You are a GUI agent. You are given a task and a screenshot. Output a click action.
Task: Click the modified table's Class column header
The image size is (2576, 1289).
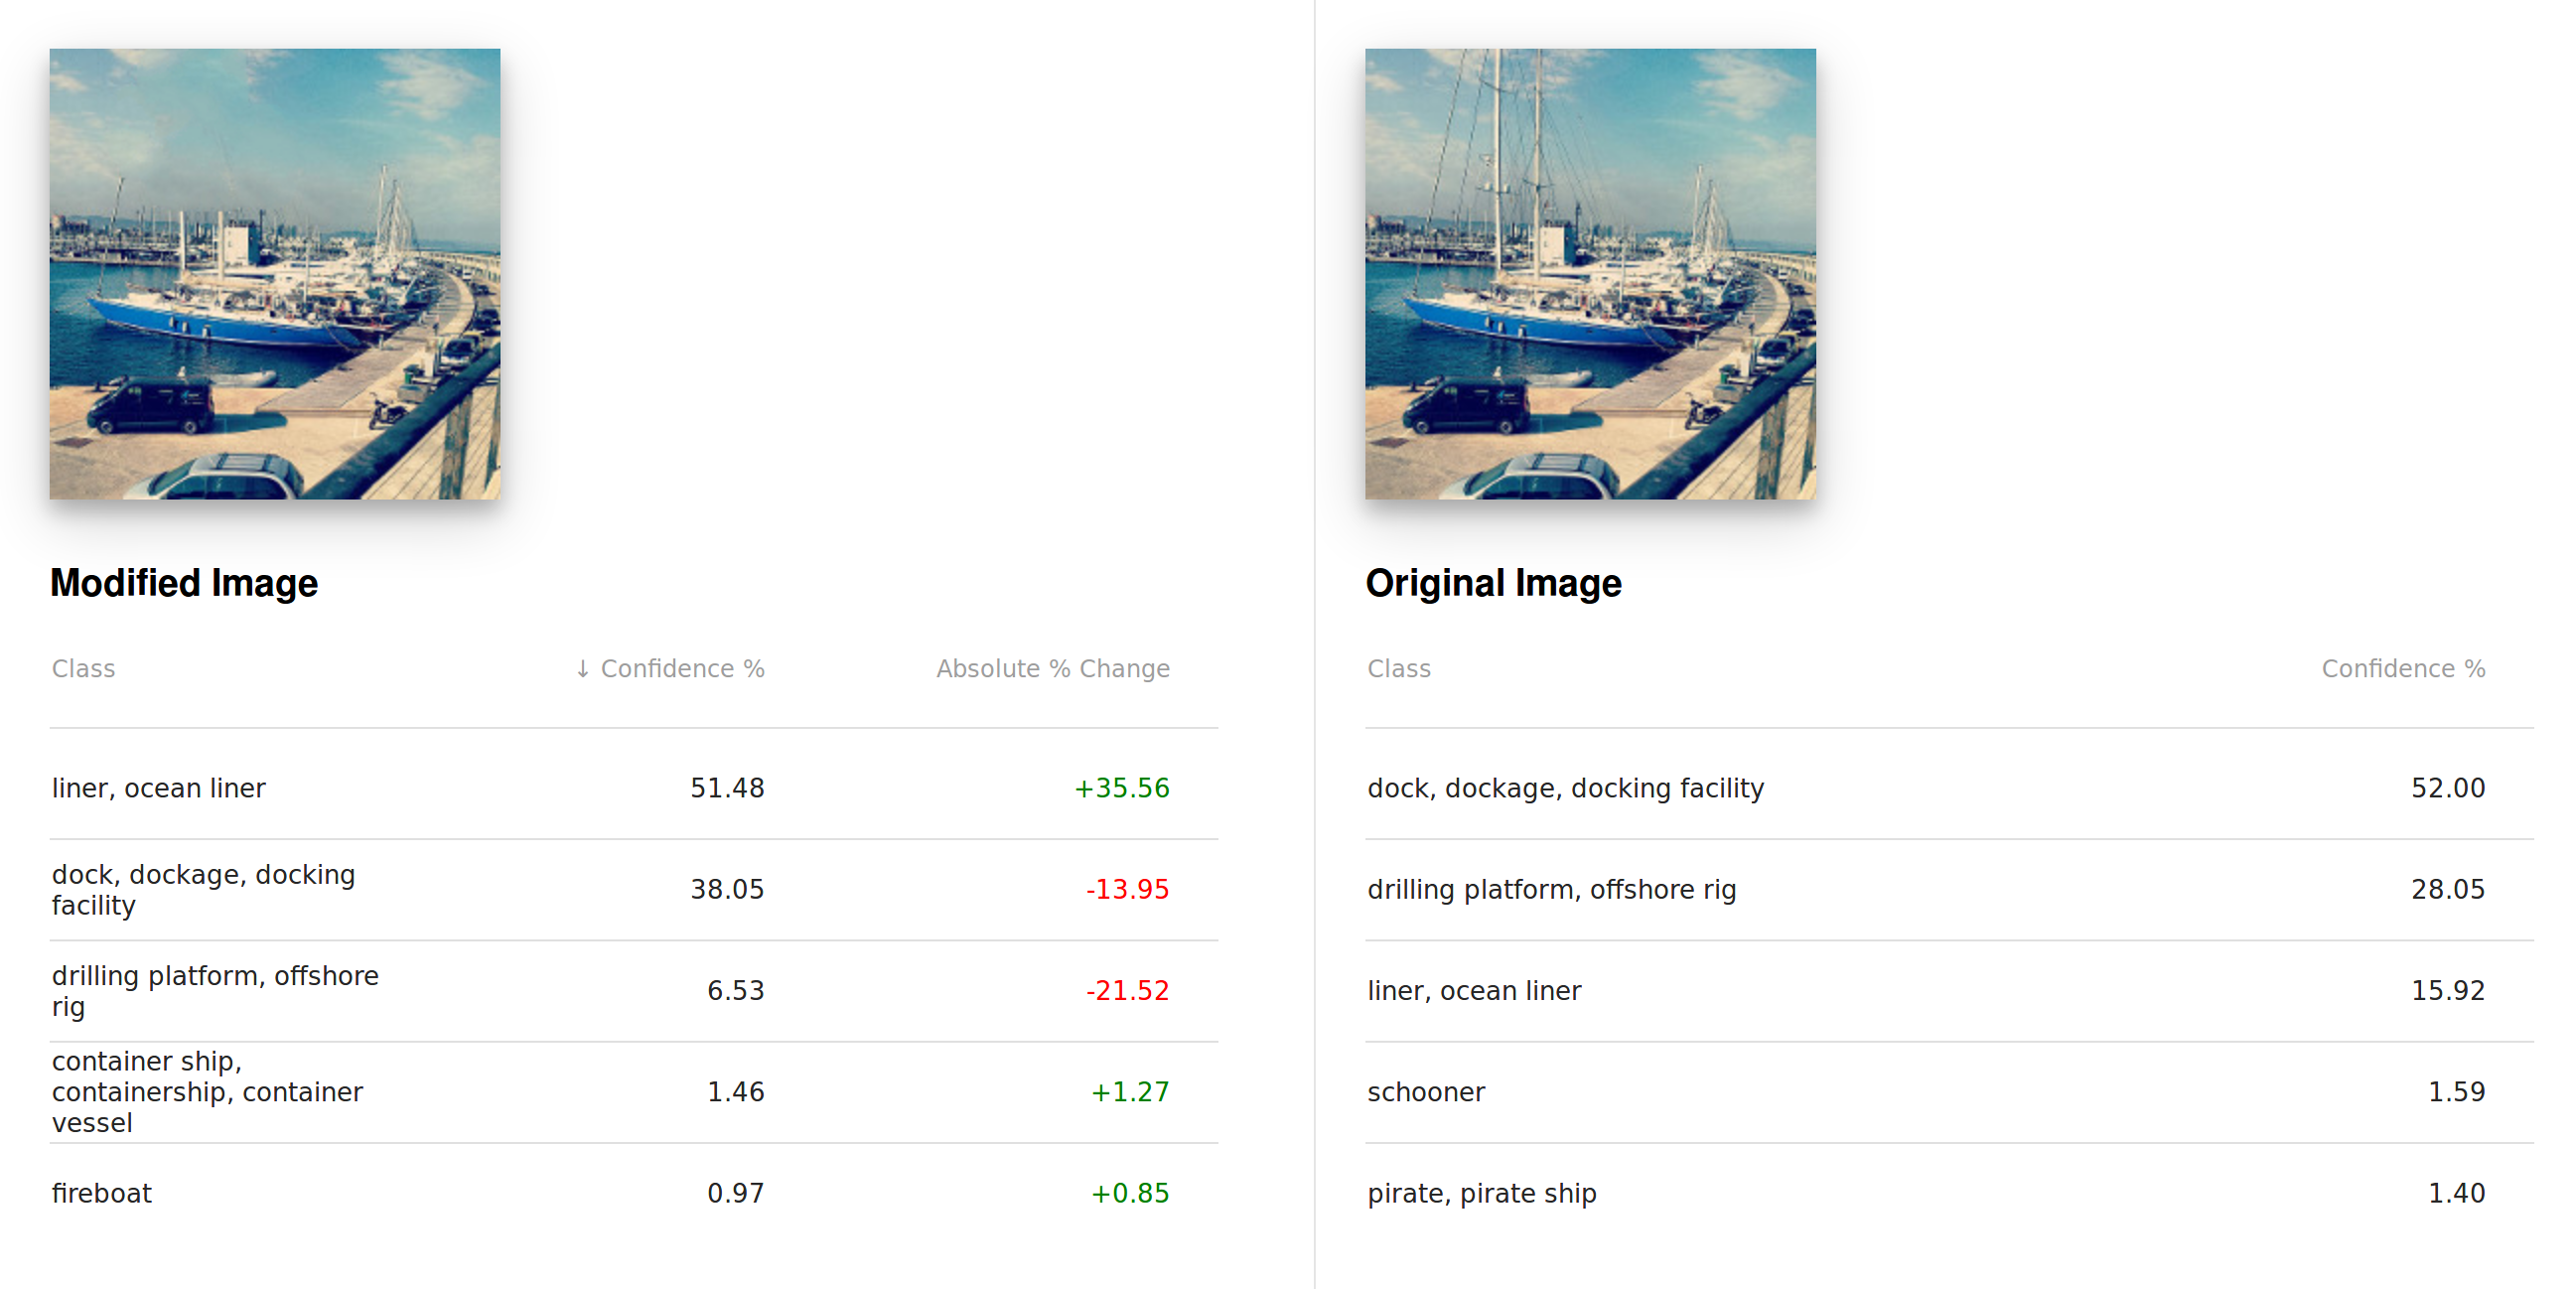pos(84,669)
